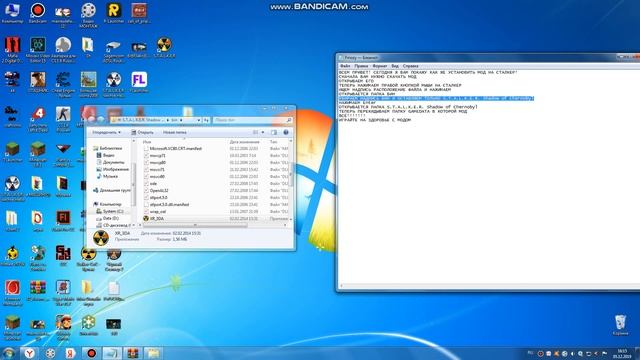The width and height of the screenshot is (640, 360).
Task: Click the highlighted line in Notepad text
Action: point(436,98)
